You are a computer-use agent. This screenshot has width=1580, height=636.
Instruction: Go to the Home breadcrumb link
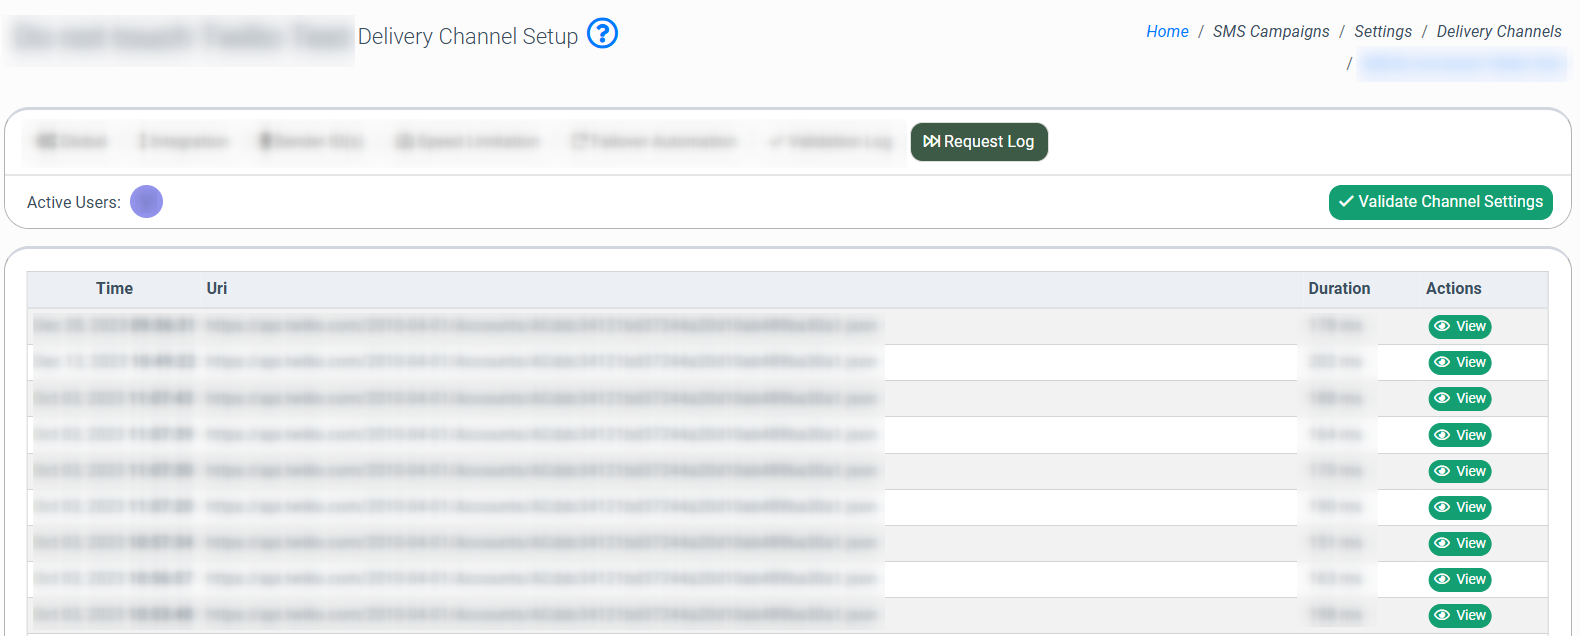coord(1167,32)
